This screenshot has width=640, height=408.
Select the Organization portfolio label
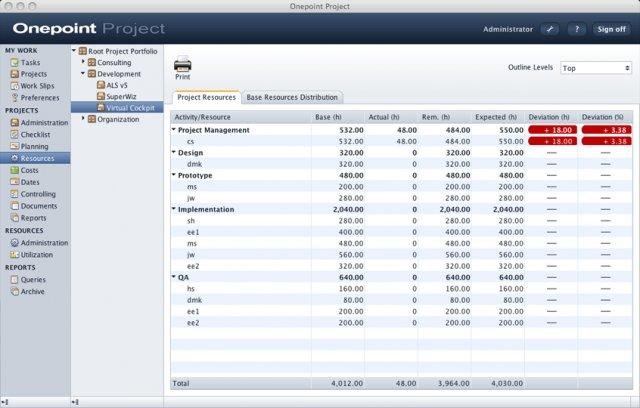coord(118,119)
